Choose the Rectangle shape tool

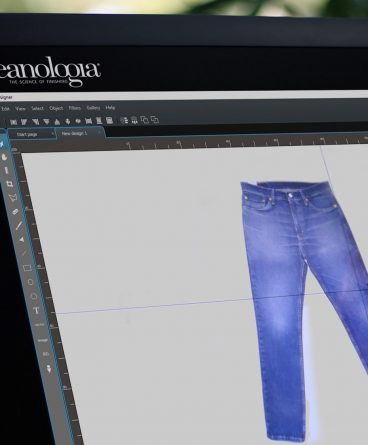[x=27, y=267]
